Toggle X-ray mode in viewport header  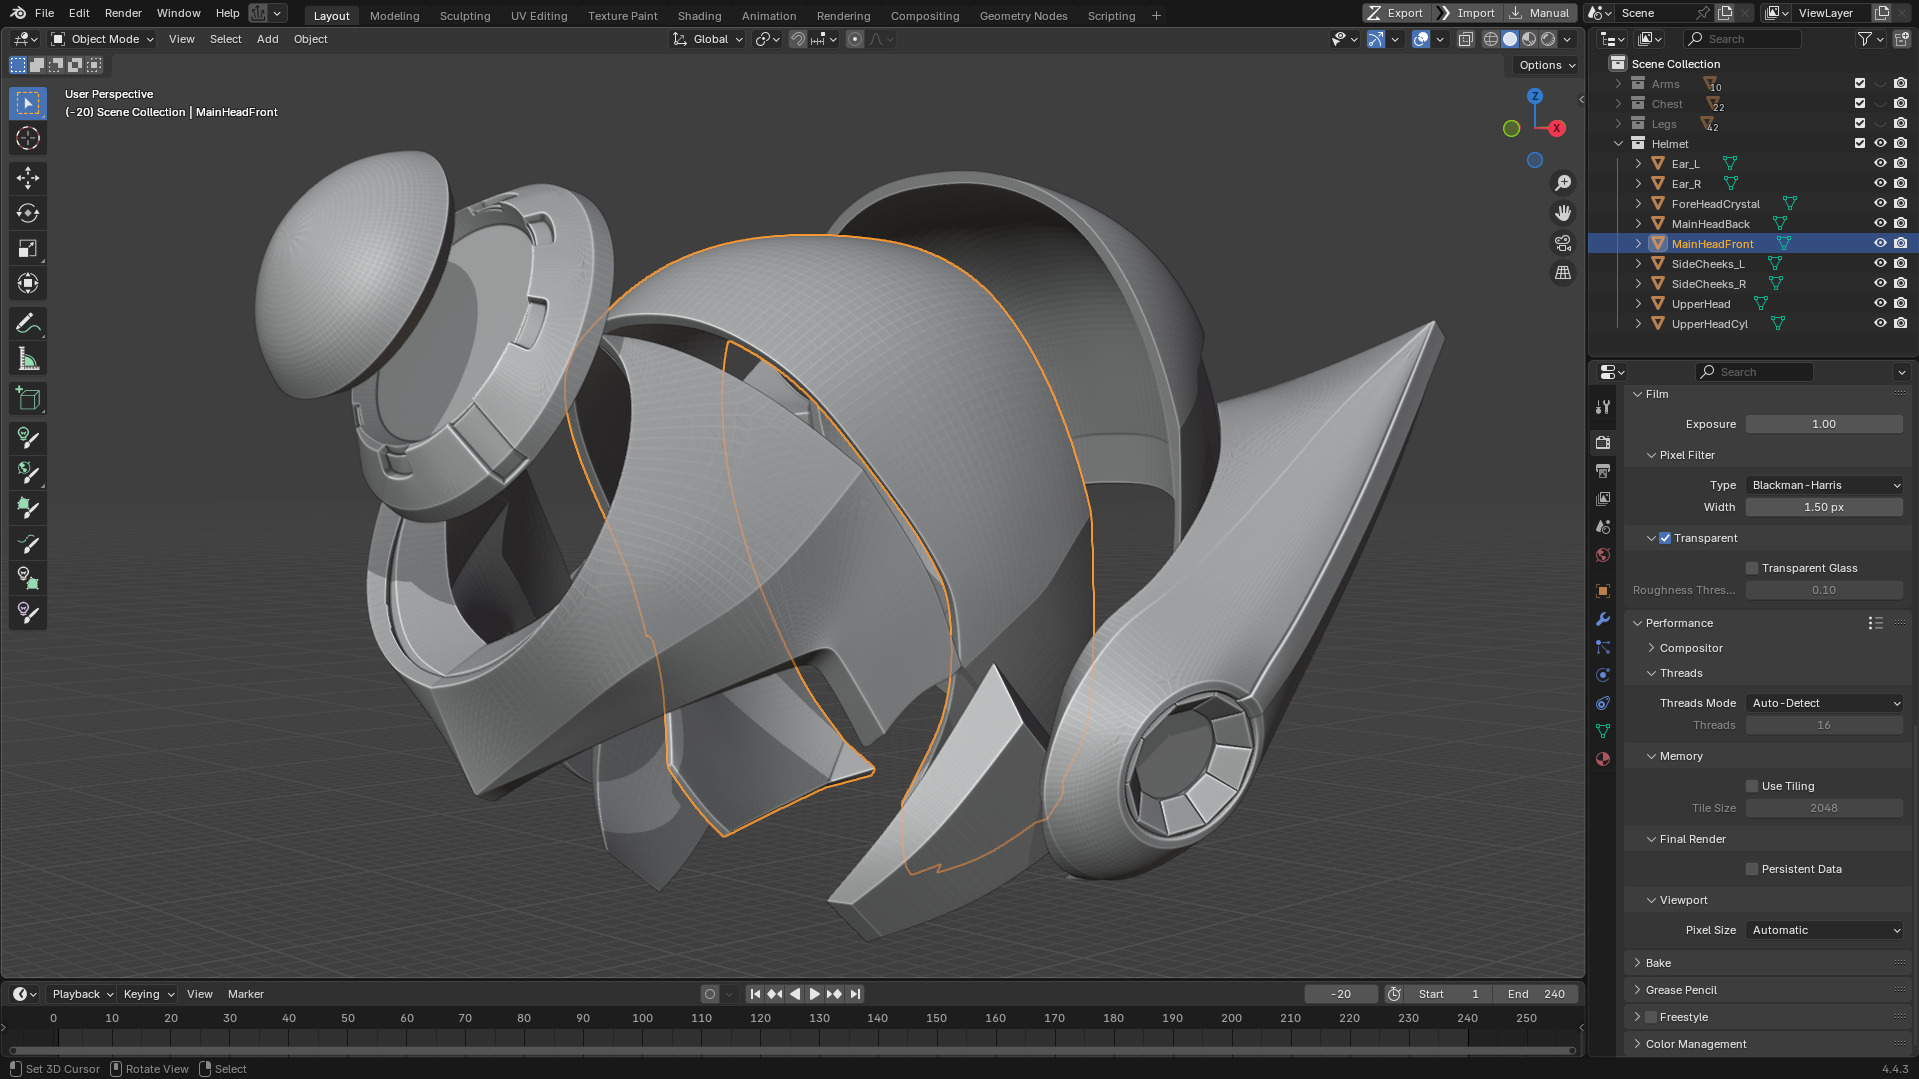pos(1465,39)
